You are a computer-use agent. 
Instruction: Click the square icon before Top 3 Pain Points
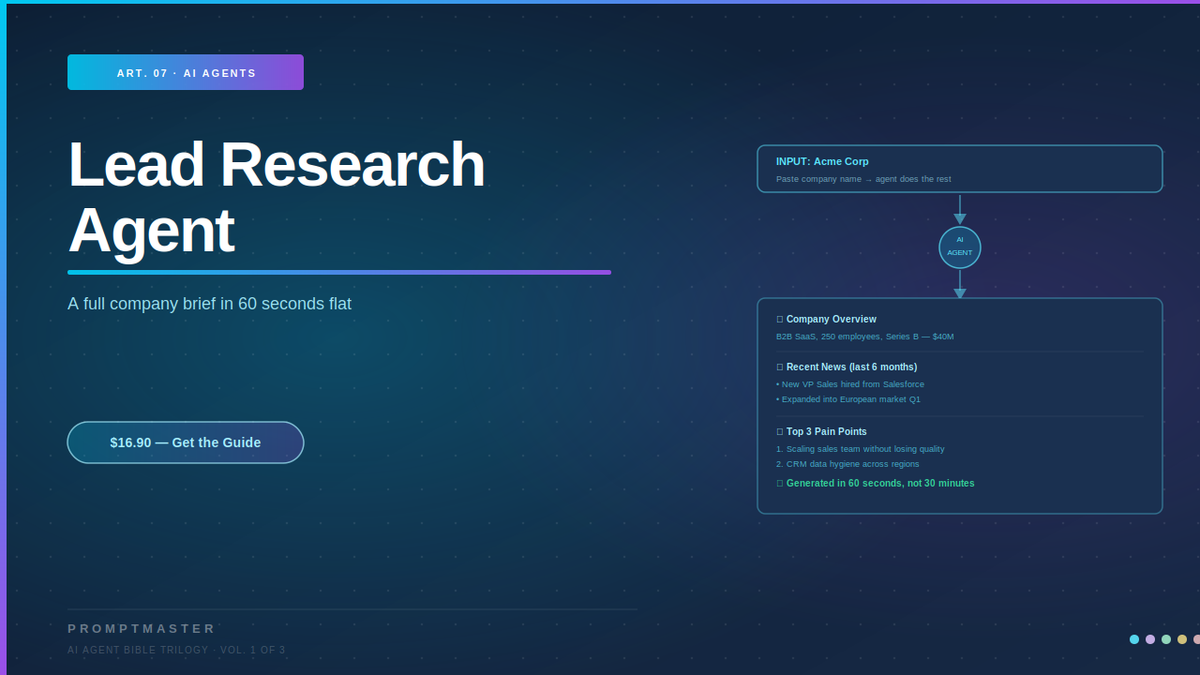pos(780,431)
